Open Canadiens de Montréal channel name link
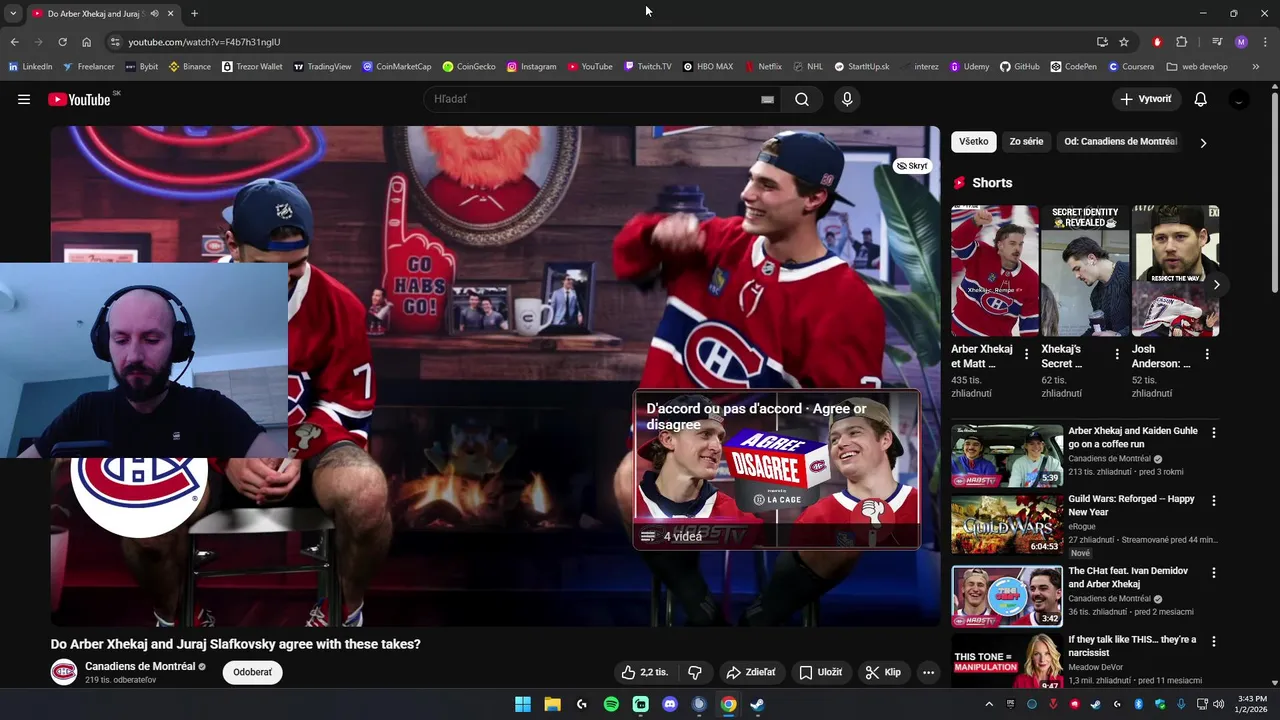The image size is (1280, 720). [140, 666]
